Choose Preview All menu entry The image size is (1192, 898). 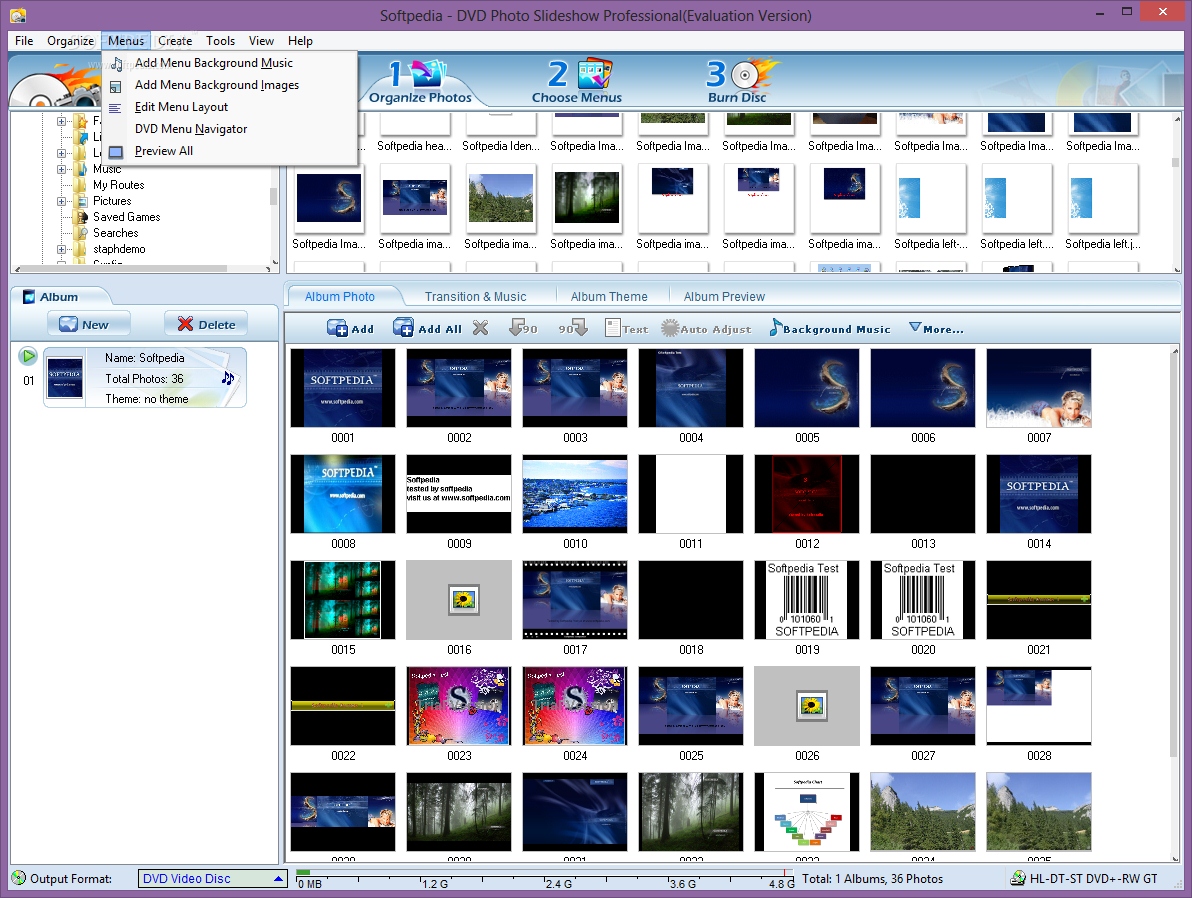click(x=229, y=151)
